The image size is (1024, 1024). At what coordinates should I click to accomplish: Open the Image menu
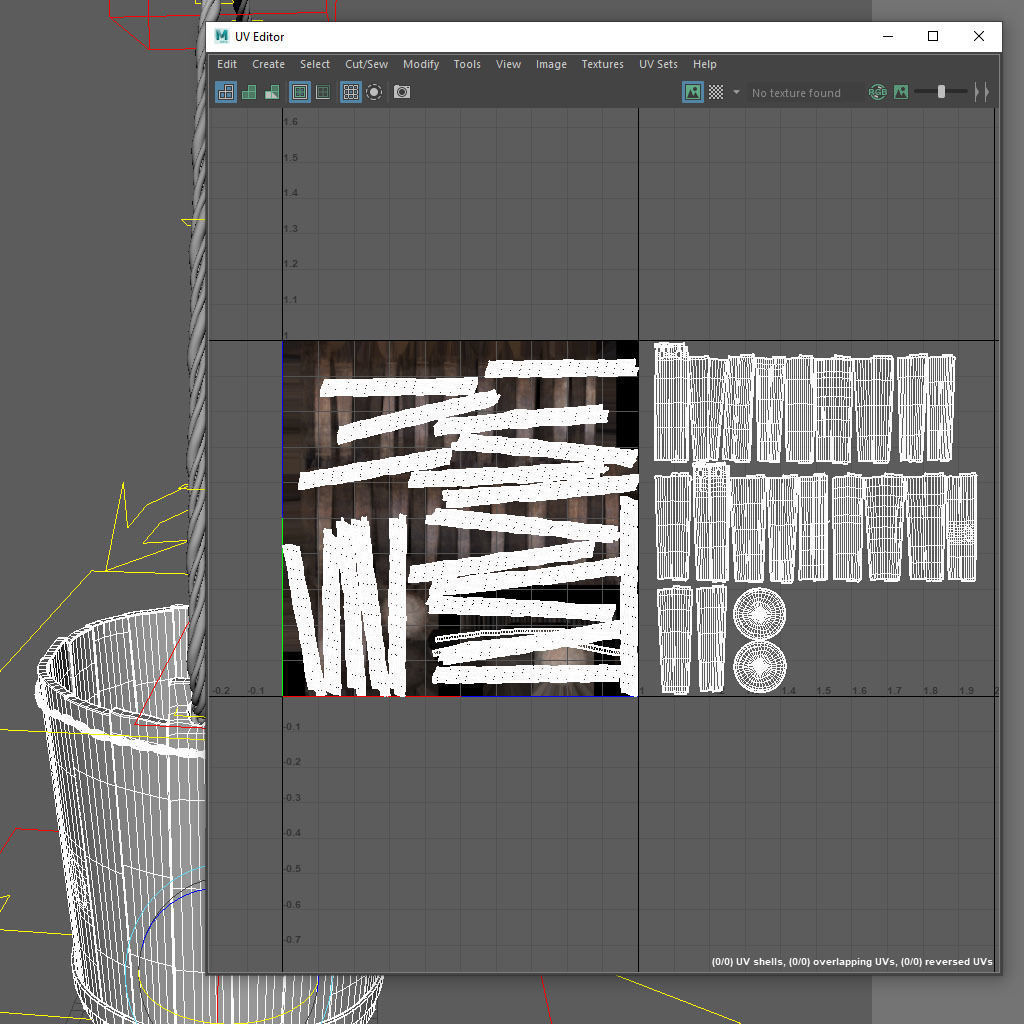[x=551, y=64]
